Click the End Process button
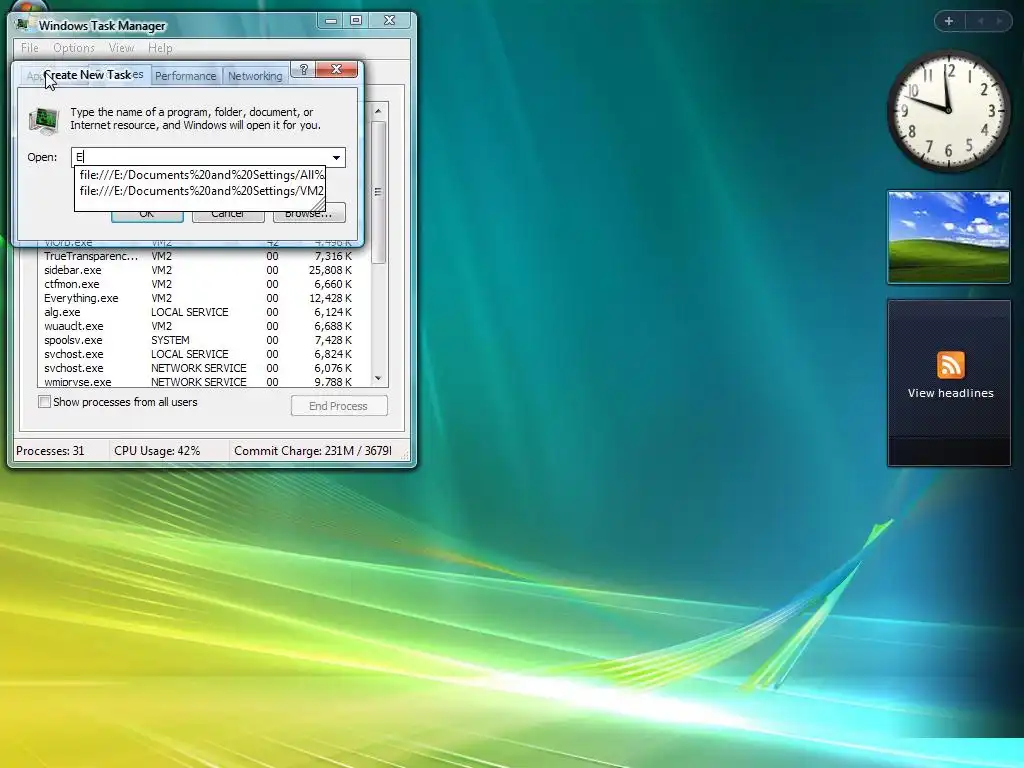Screen dimensions: 1024x768 pos(339,406)
